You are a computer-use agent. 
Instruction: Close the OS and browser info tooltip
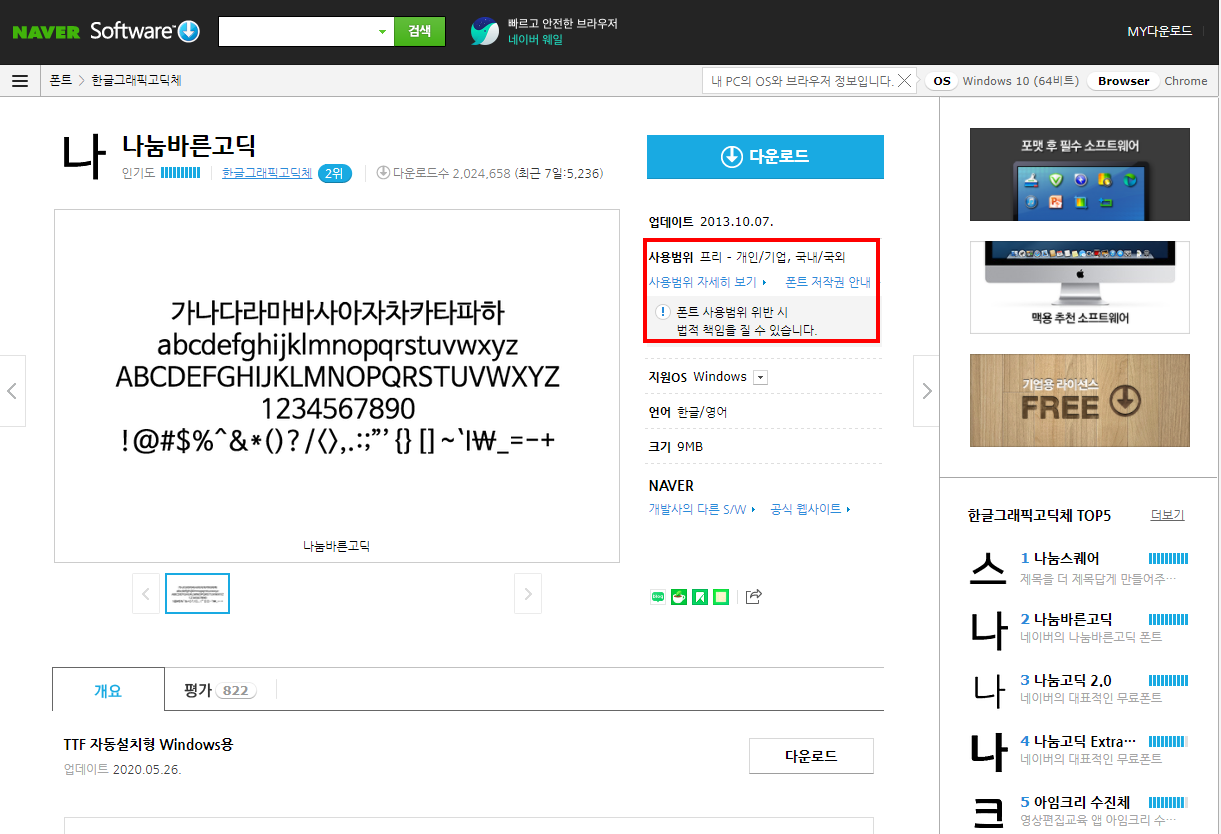point(905,81)
